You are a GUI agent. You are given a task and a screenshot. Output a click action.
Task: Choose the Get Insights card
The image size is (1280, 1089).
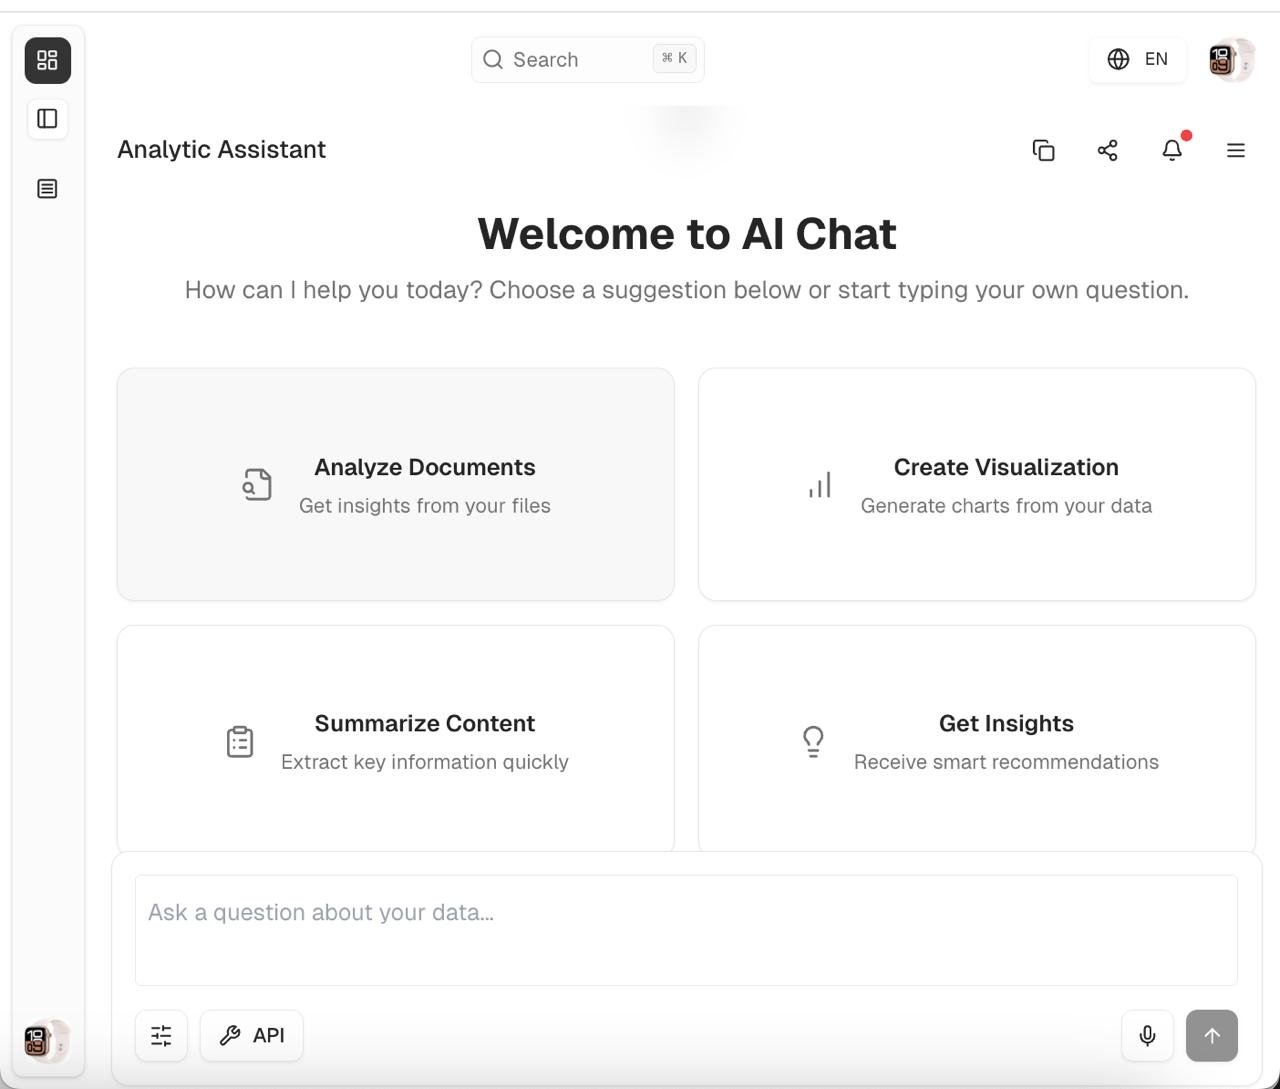976,740
